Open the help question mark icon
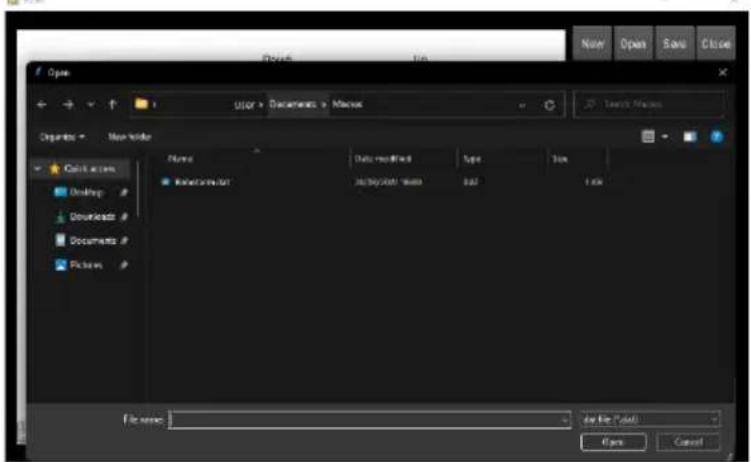Screen dimensions: 751x462 (x=716, y=135)
